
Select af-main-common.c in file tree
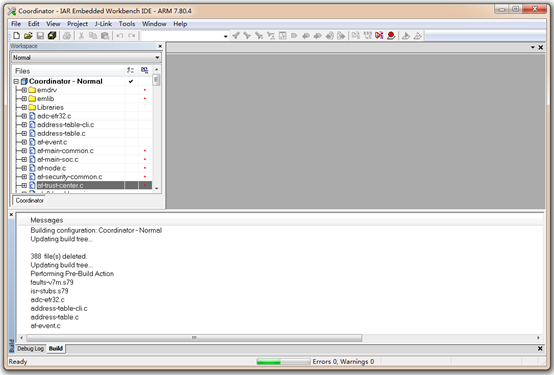(65, 151)
